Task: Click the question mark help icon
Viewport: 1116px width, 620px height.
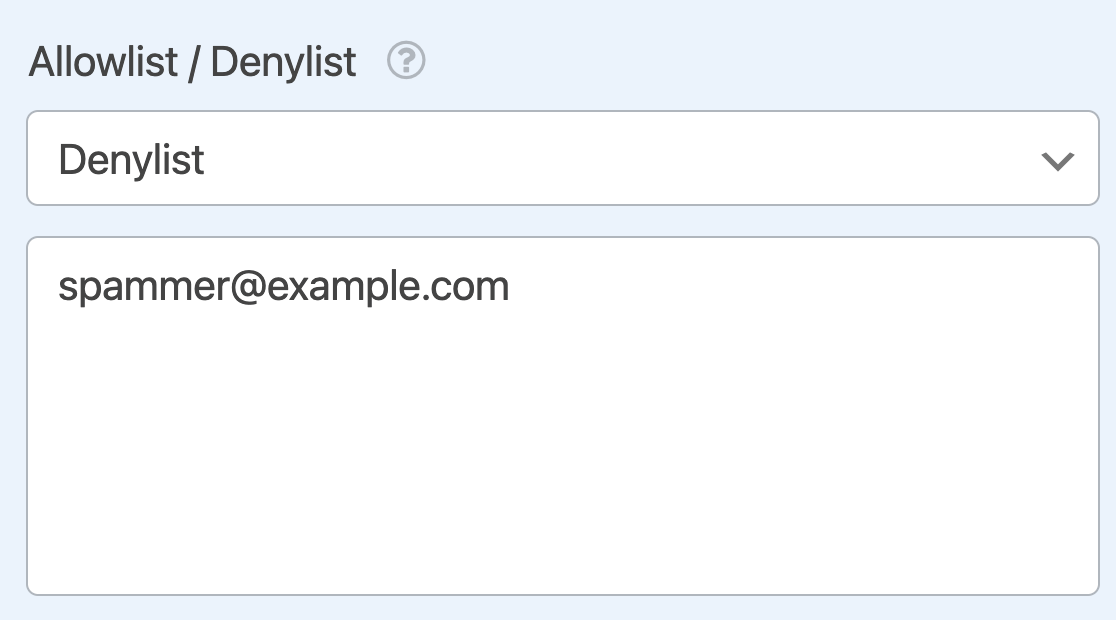Action: click(406, 61)
